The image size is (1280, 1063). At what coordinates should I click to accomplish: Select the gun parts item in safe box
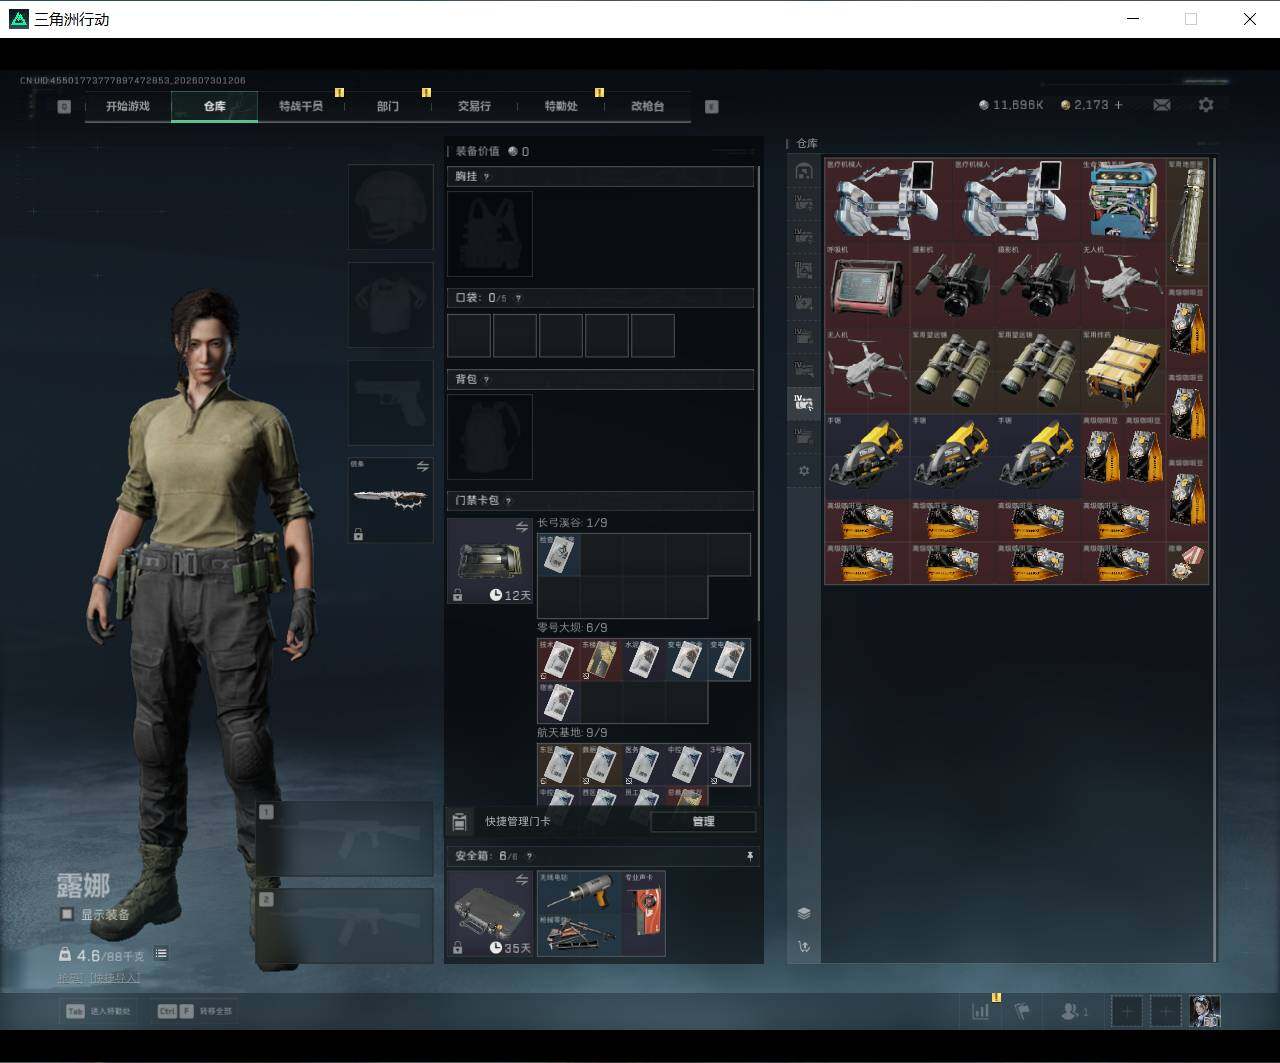pyautogui.click(x=579, y=935)
